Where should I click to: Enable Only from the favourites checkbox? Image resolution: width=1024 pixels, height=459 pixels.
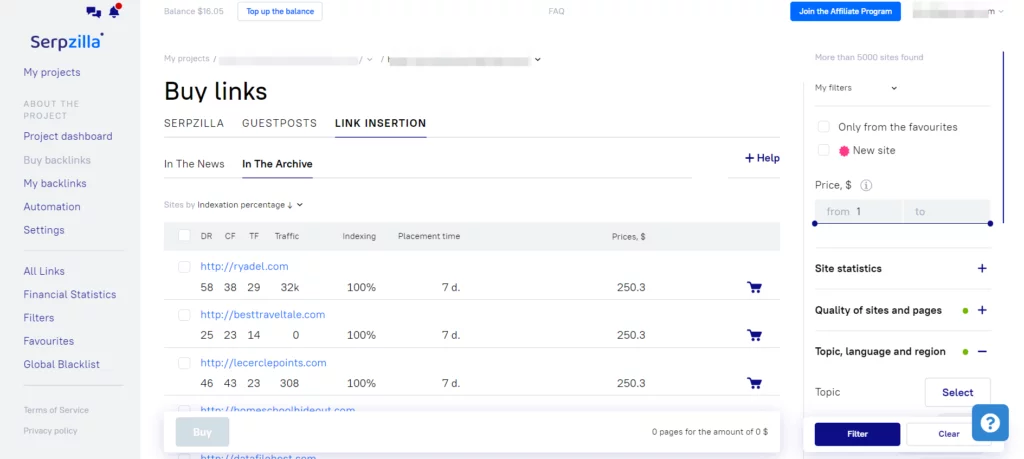[x=824, y=127]
